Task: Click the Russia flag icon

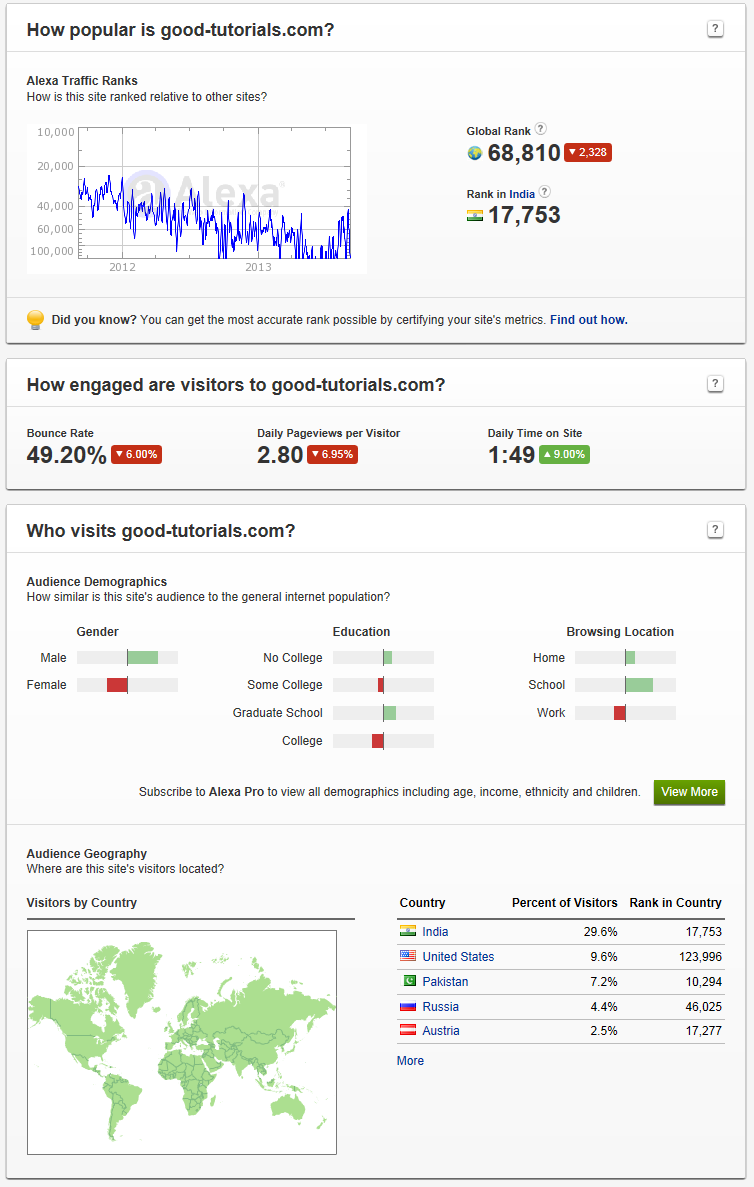Action: [x=408, y=1006]
